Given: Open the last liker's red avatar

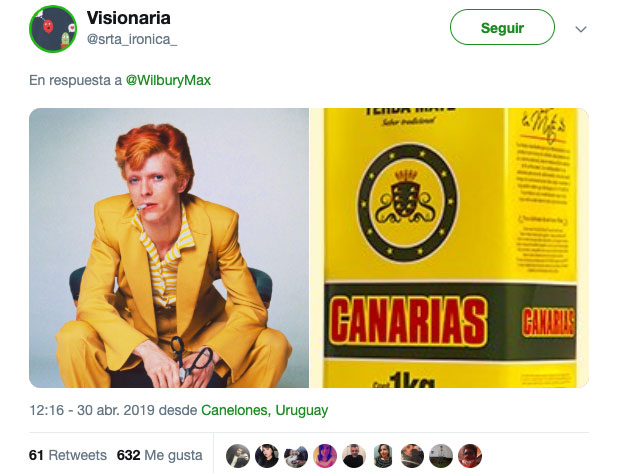Looking at the screenshot, I should pyautogui.click(x=470, y=456).
